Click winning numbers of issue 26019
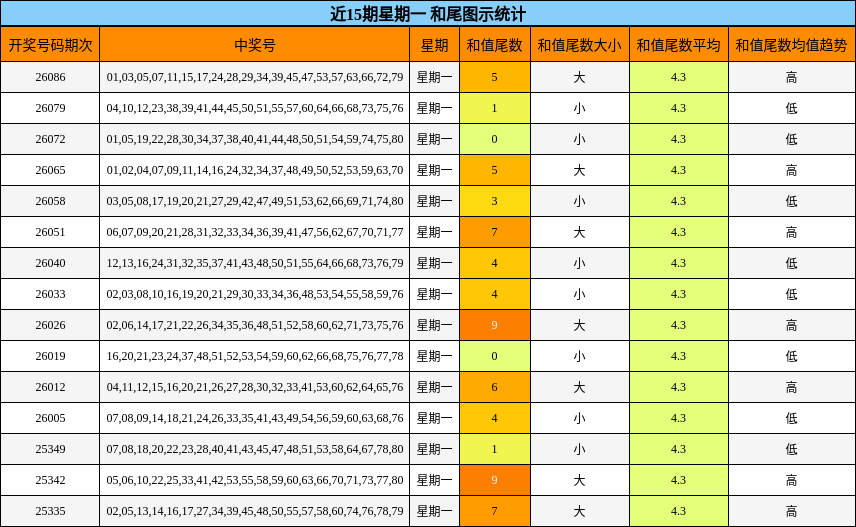 point(255,356)
